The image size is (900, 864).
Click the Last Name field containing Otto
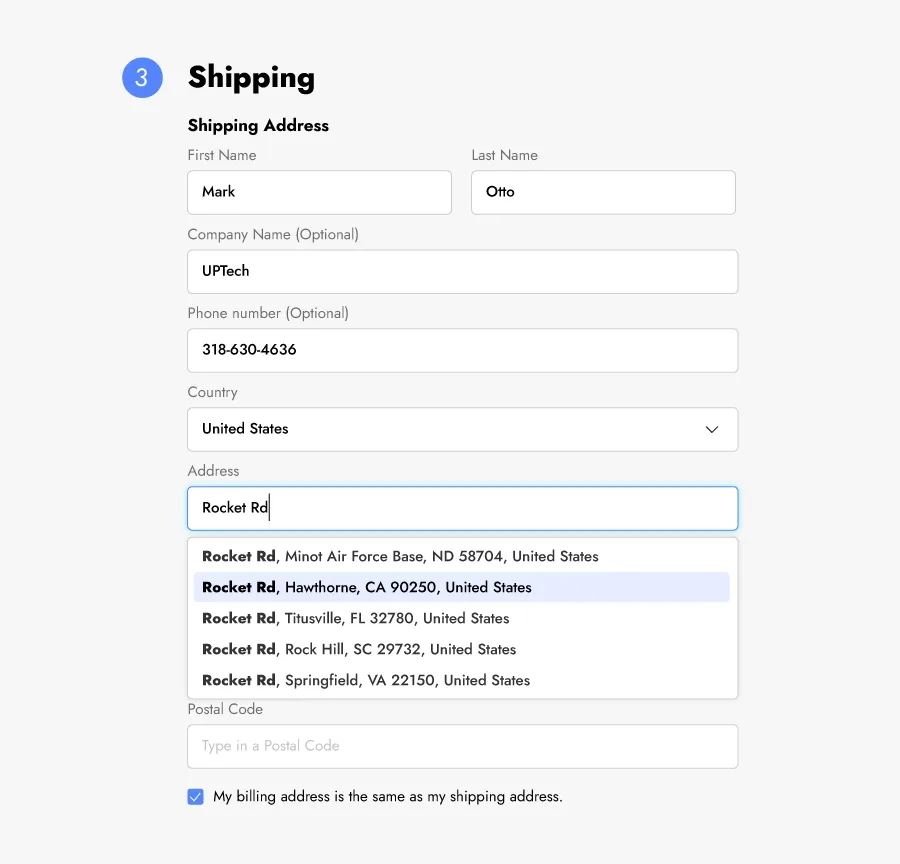coord(603,192)
